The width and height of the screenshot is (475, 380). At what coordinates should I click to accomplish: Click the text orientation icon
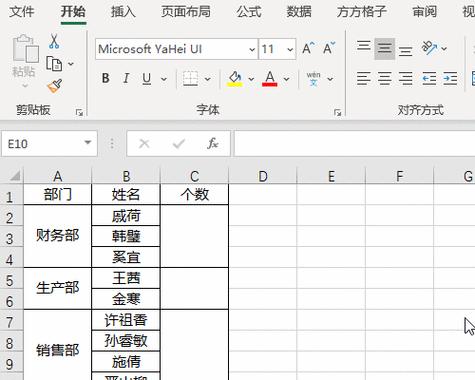[x=429, y=48]
